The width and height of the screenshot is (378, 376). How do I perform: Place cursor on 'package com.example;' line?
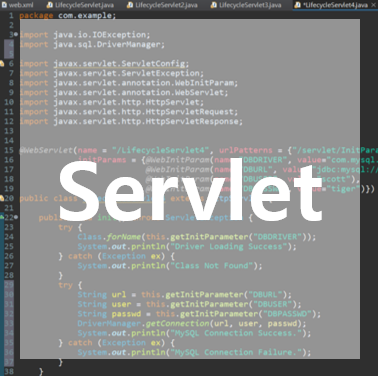67,15
